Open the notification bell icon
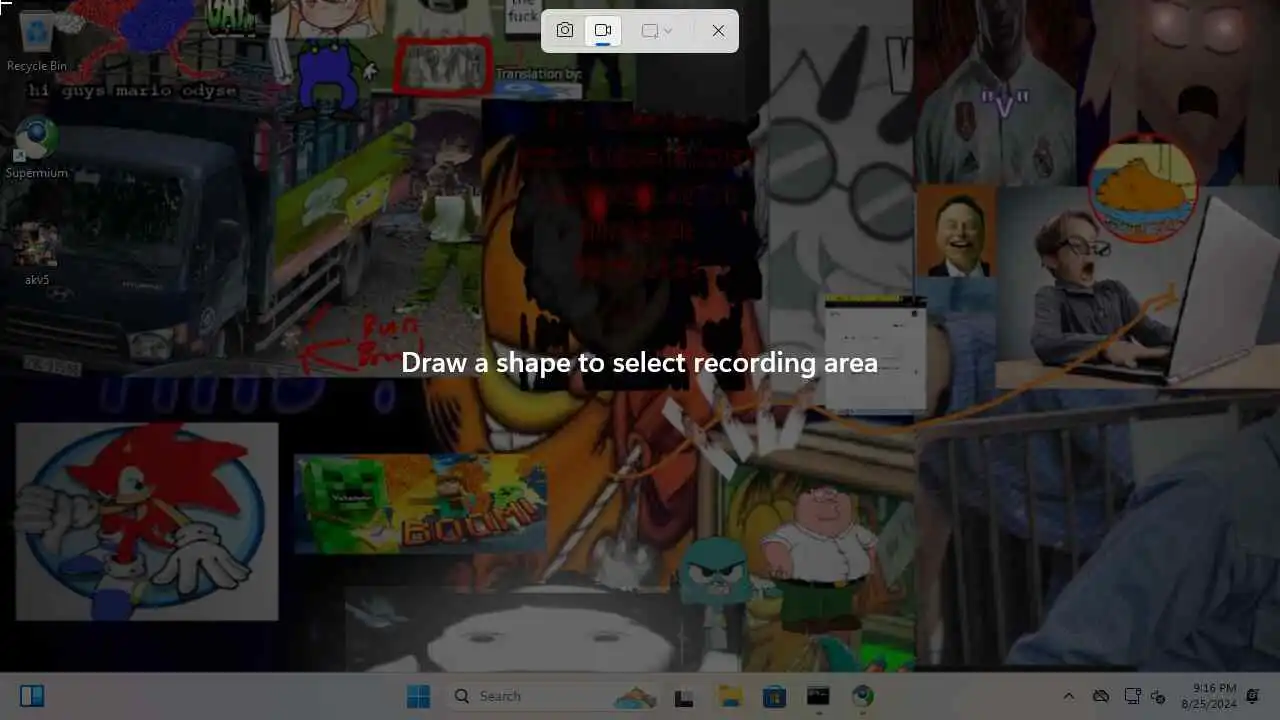Screen dimensions: 1280x720 click(1252, 696)
